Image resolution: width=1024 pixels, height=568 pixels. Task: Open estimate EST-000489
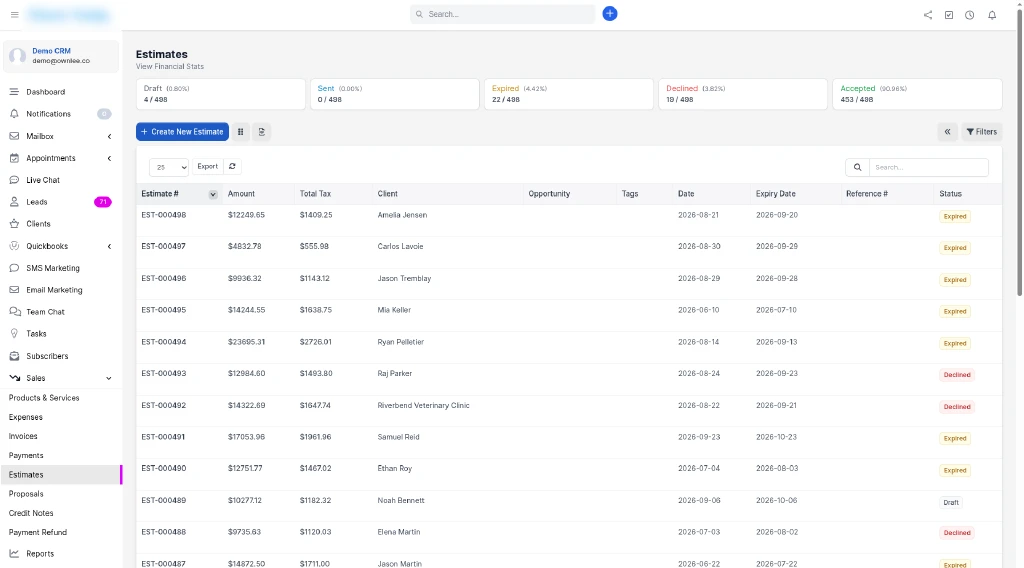coord(164,501)
